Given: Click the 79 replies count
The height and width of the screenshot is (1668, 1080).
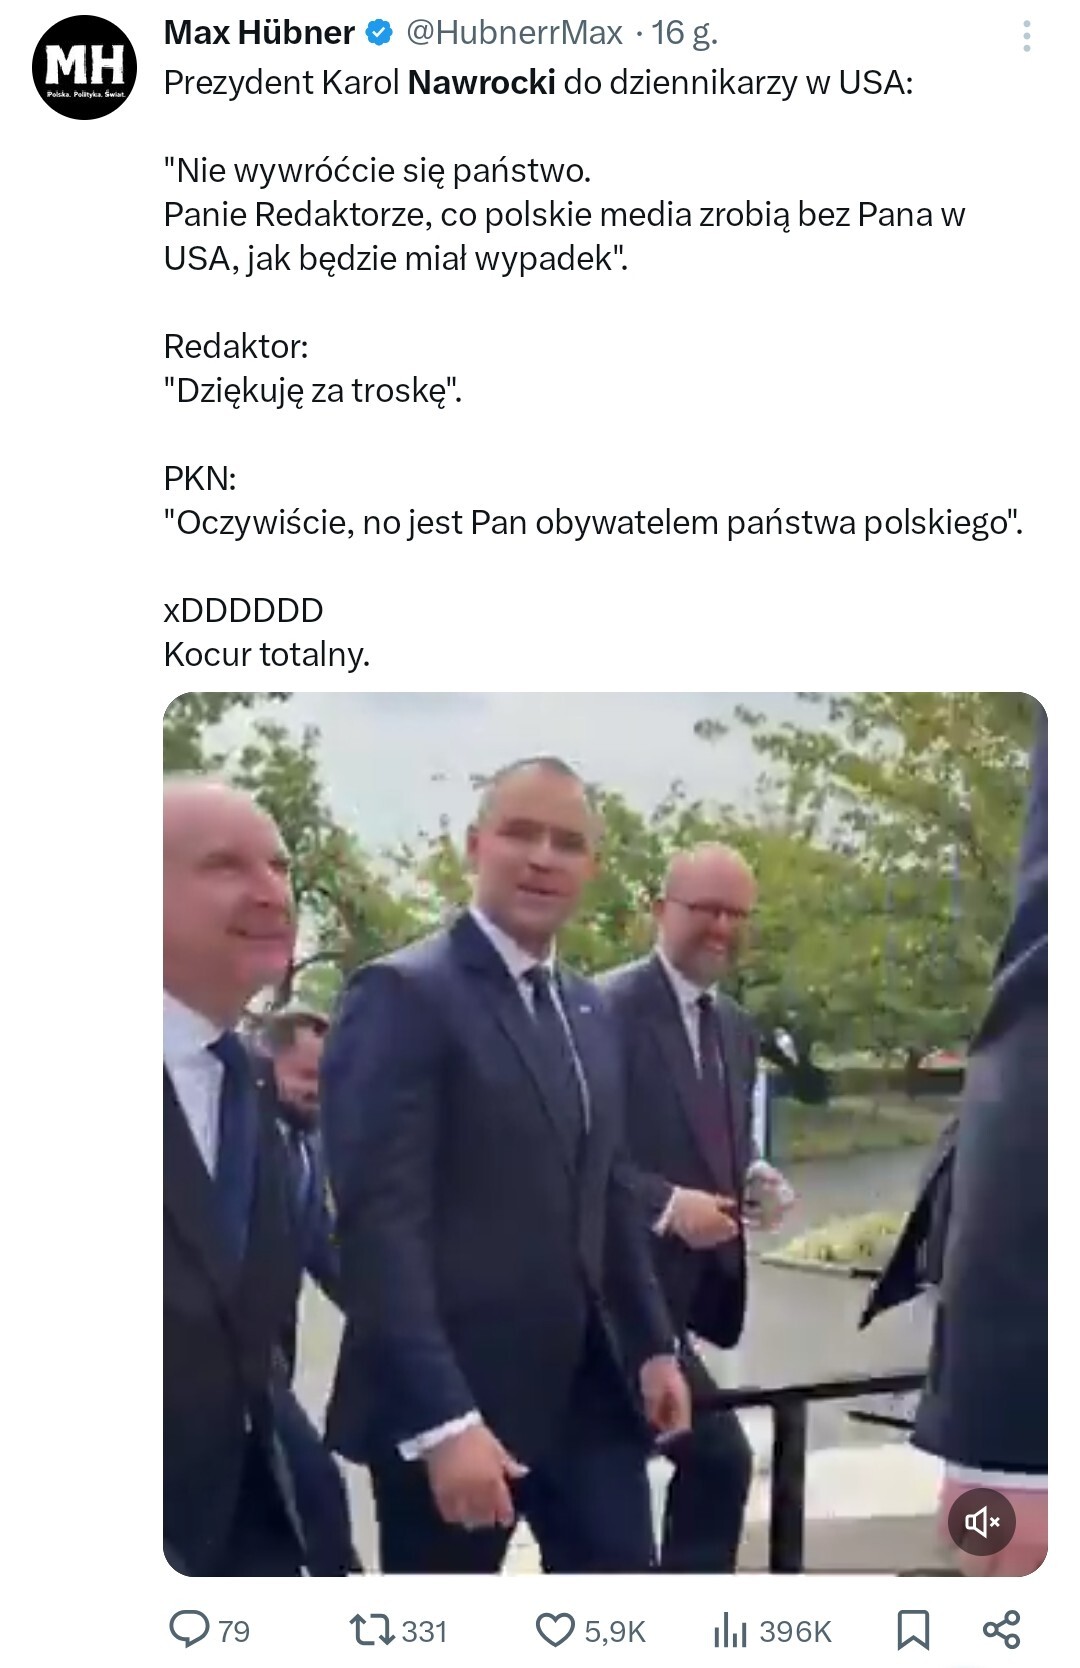Looking at the screenshot, I should [x=233, y=1631].
